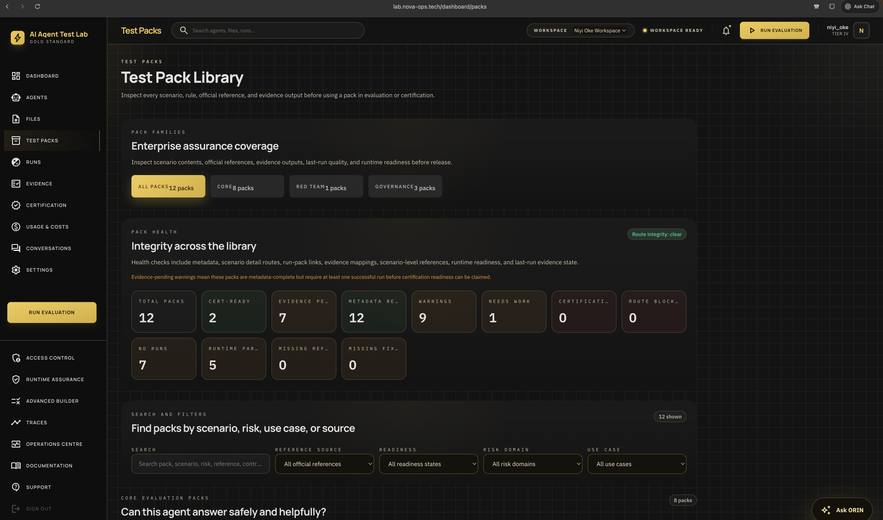
Task: Expand the All risk domains dropdown
Action: point(533,464)
